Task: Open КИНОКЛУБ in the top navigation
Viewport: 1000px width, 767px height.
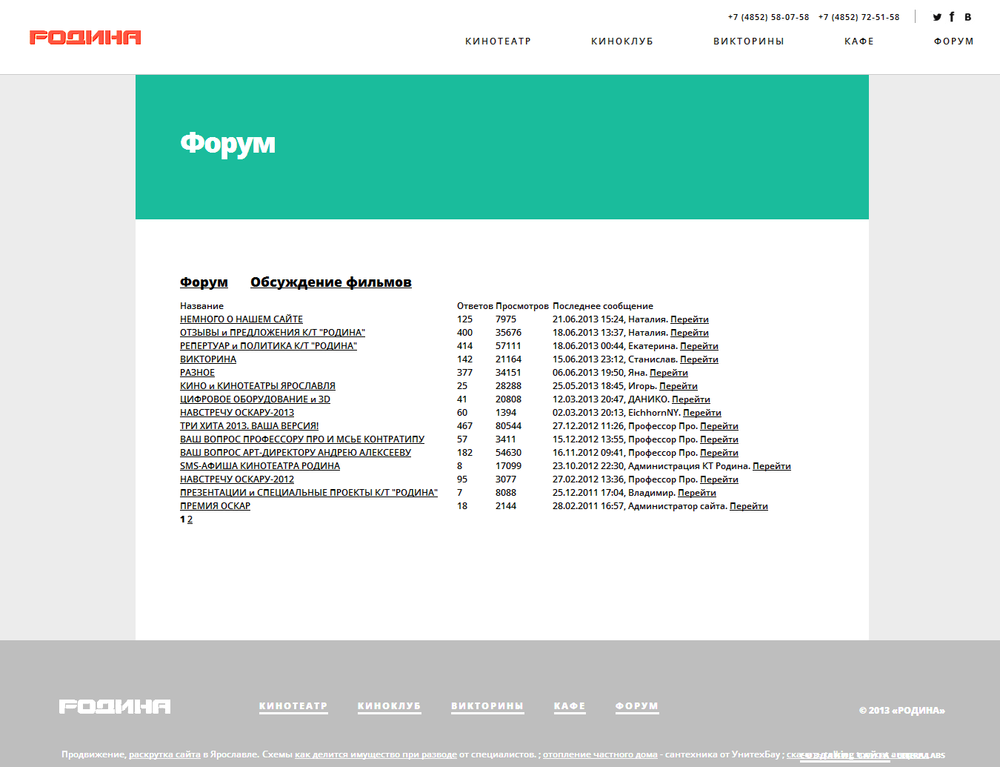Action: tap(622, 42)
